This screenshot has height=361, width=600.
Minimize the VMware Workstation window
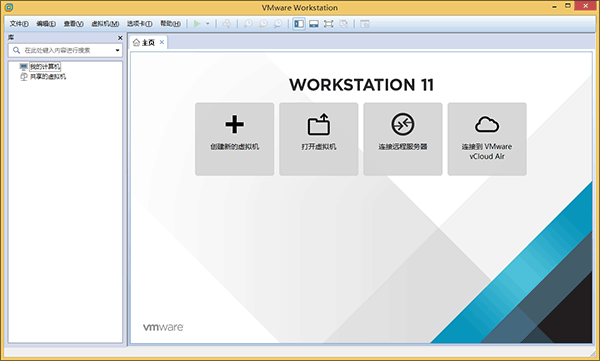click(554, 7)
